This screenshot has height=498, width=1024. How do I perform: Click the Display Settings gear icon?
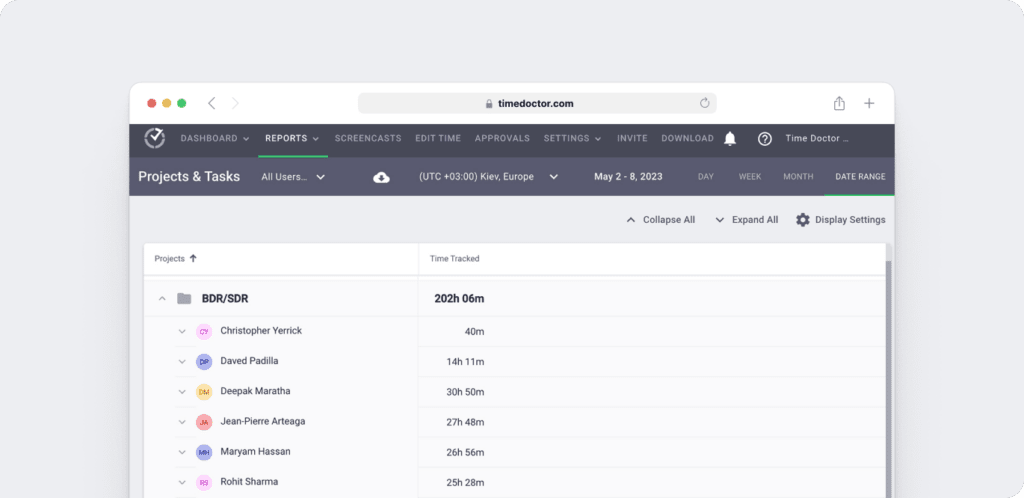[x=803, y=220]
